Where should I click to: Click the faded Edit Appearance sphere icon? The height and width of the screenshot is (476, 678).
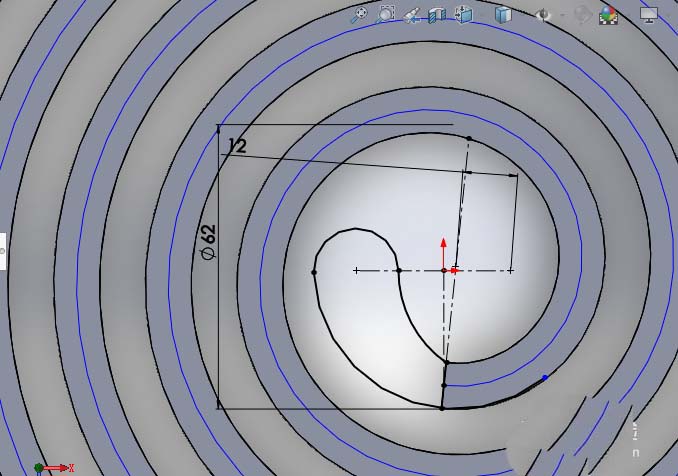(x=582, y=15)
